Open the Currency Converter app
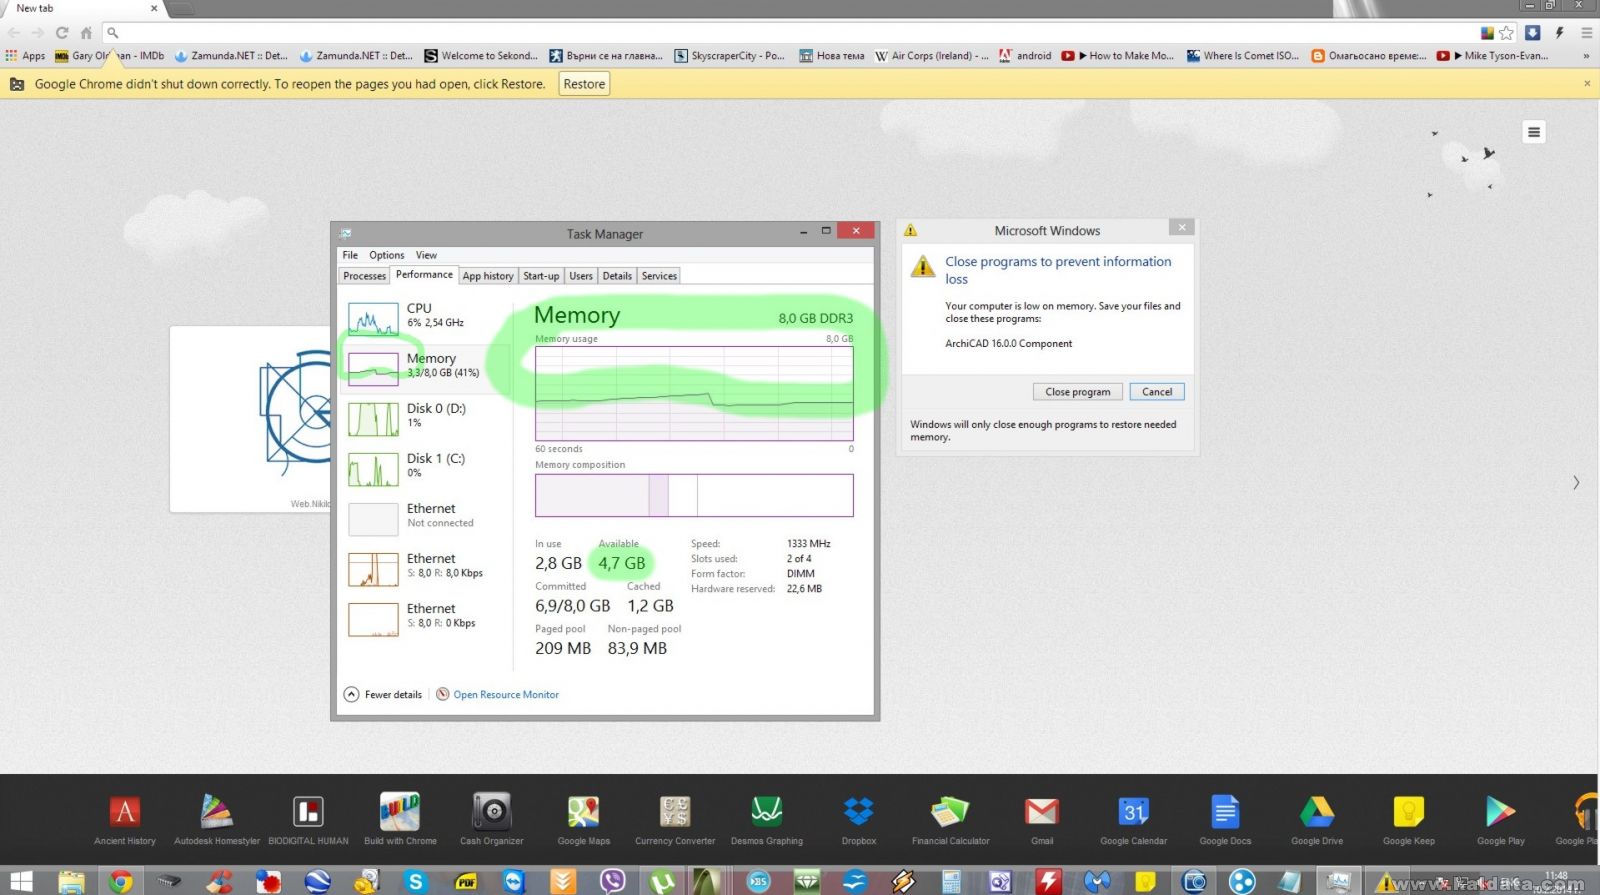1600x895 pixels. (675, 812)
